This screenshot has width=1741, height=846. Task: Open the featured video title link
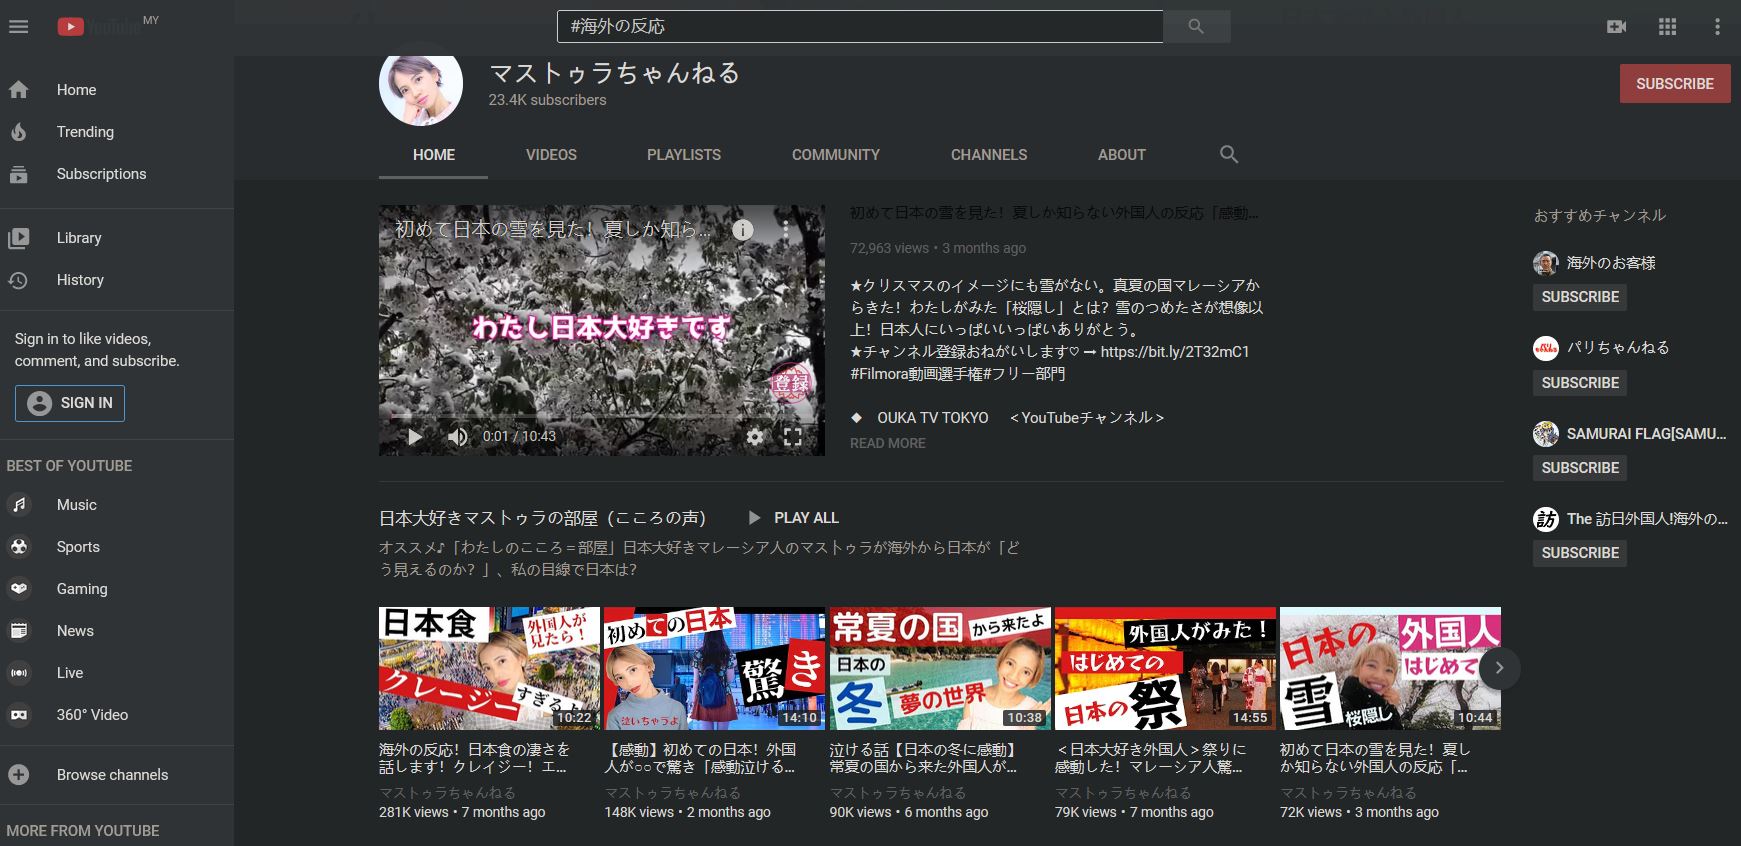1054,213
